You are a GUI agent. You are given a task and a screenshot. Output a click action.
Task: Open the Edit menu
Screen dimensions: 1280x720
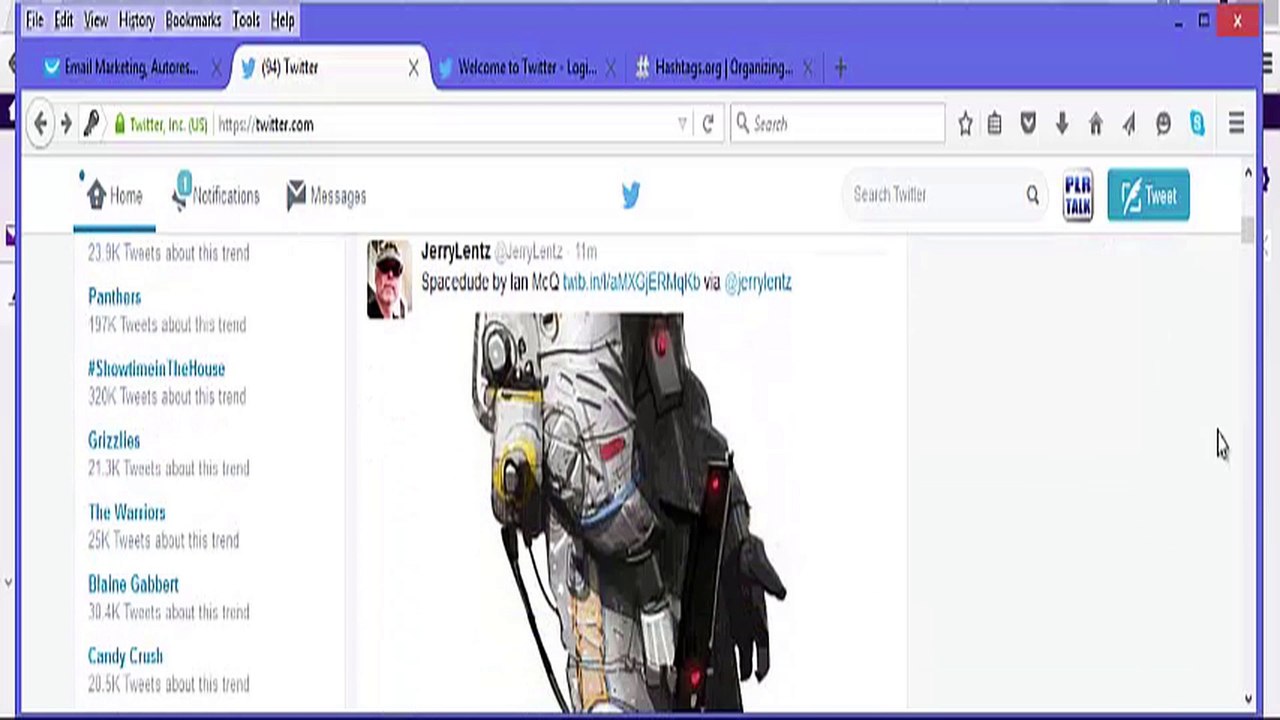click(x=64, y=20)
